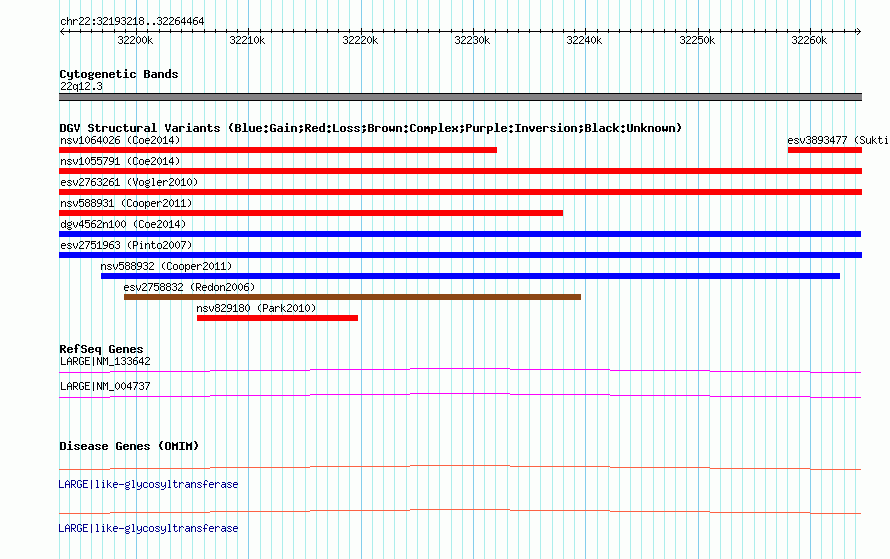Screen dimensions: 890x559
Task: Click the nsv829180 (Park2010) label
Action: click(256, 308)
